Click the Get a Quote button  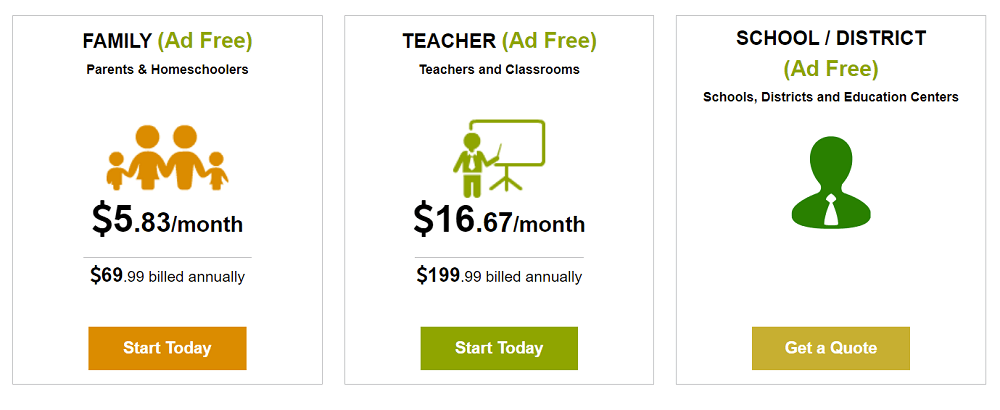tap(831, 348)
